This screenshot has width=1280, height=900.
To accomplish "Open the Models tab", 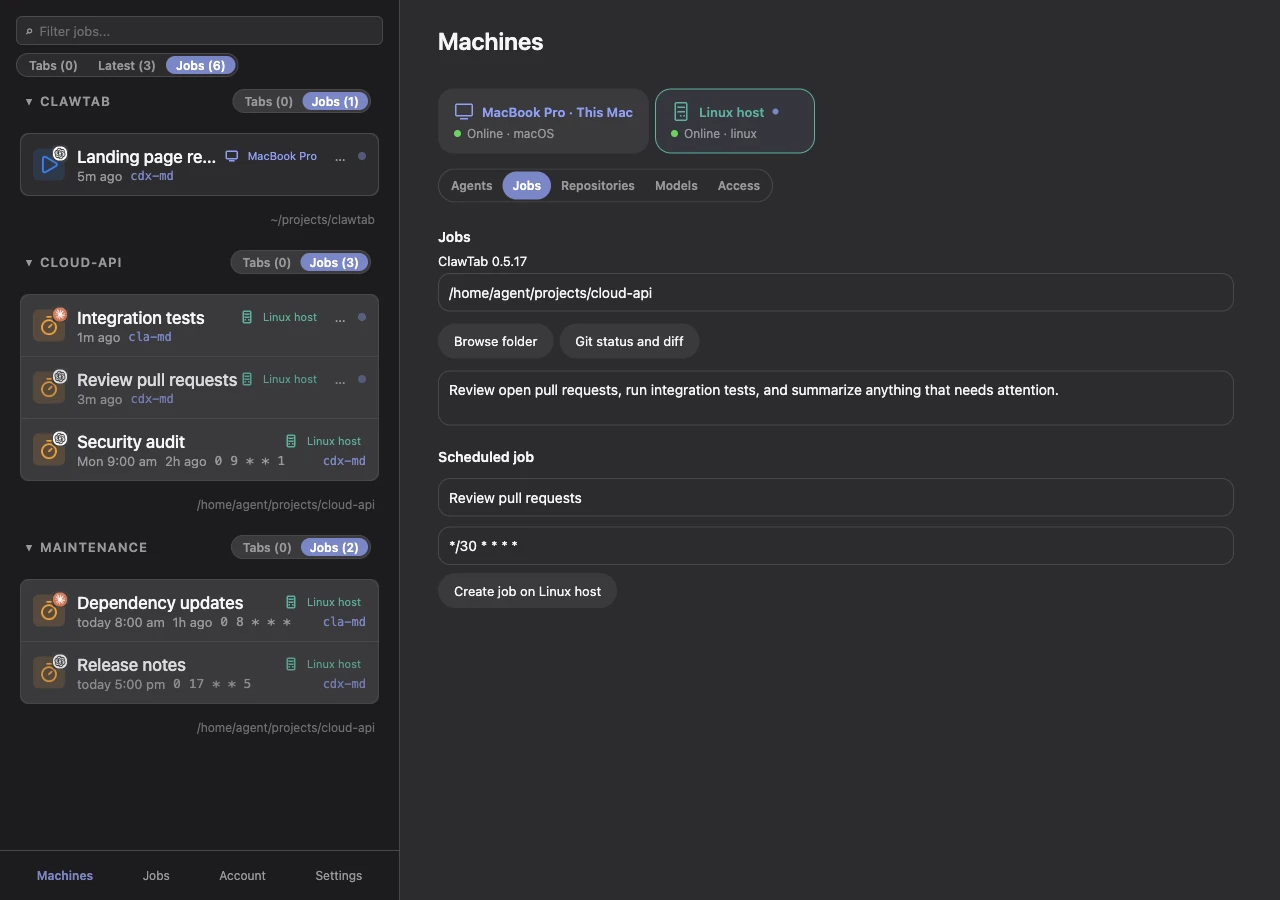I will [x=676, y=186].
